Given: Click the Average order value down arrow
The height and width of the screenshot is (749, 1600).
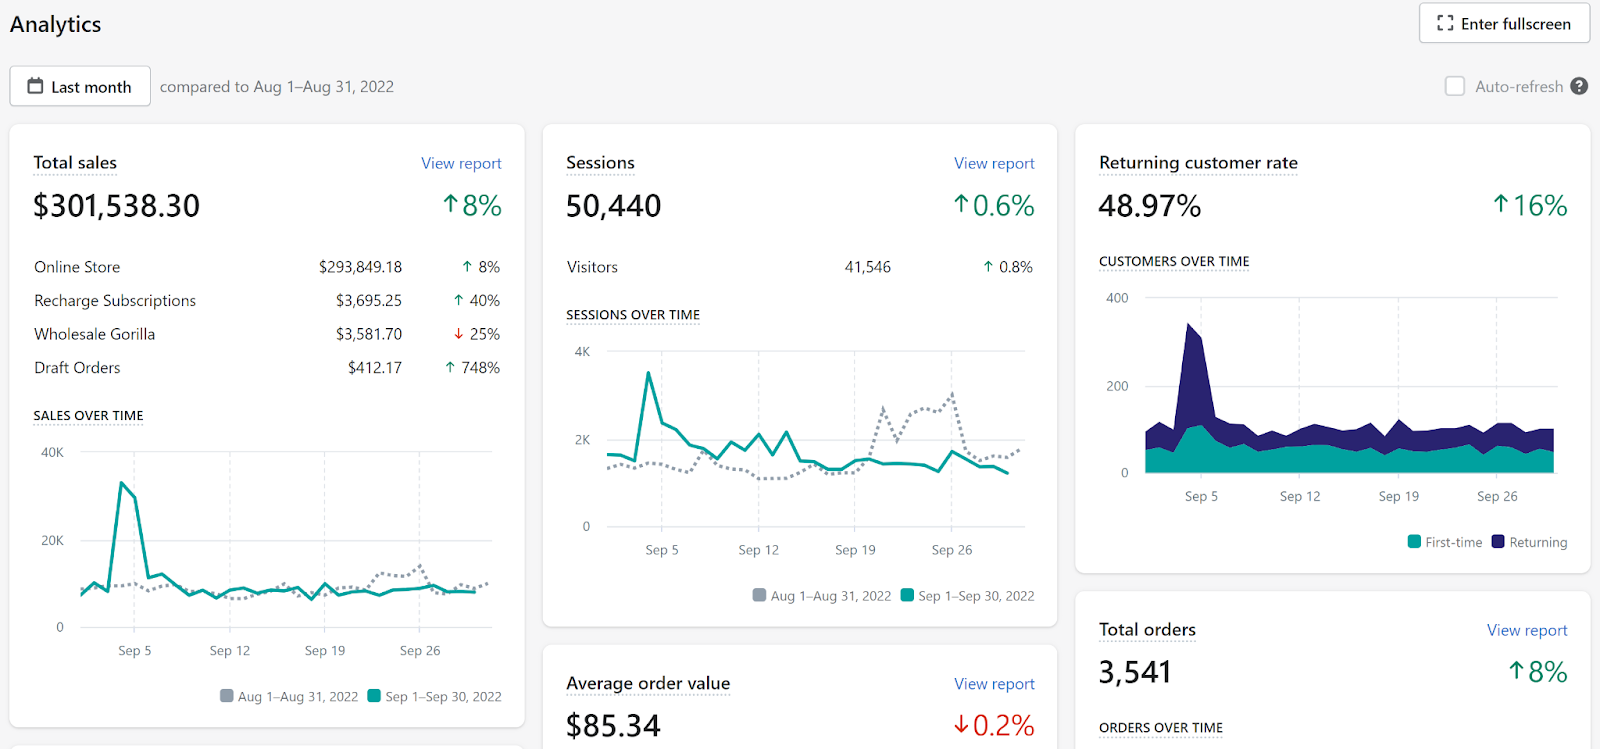Looking at the screenshot, I should tap(961, 724).
